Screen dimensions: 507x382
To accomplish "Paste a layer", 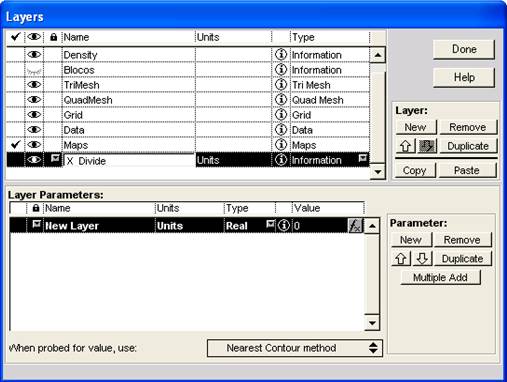I will click(x=467, y=170).
